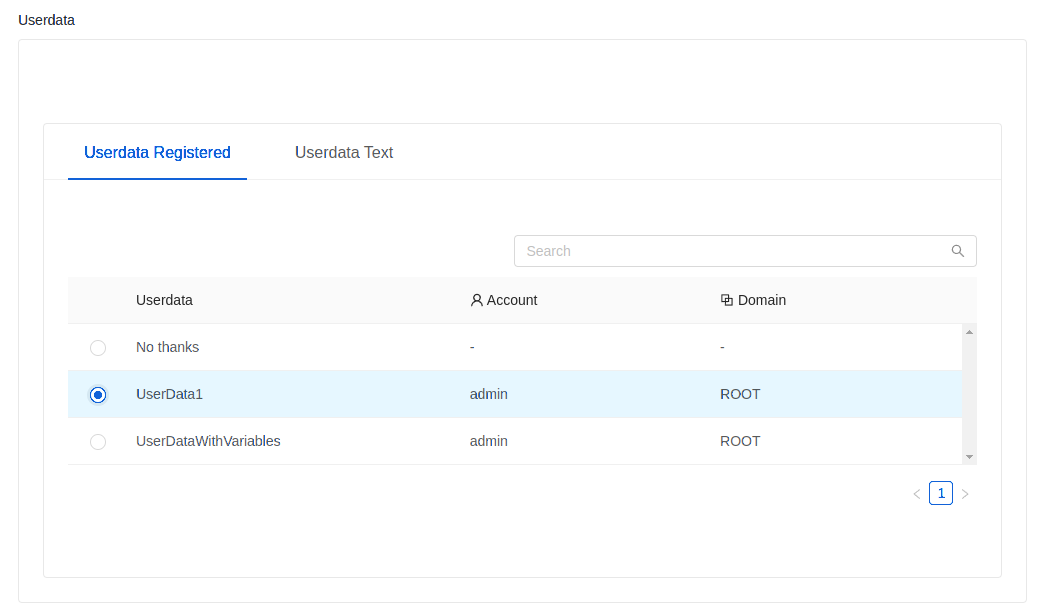Switch to the Userdata Text tab

344,153
